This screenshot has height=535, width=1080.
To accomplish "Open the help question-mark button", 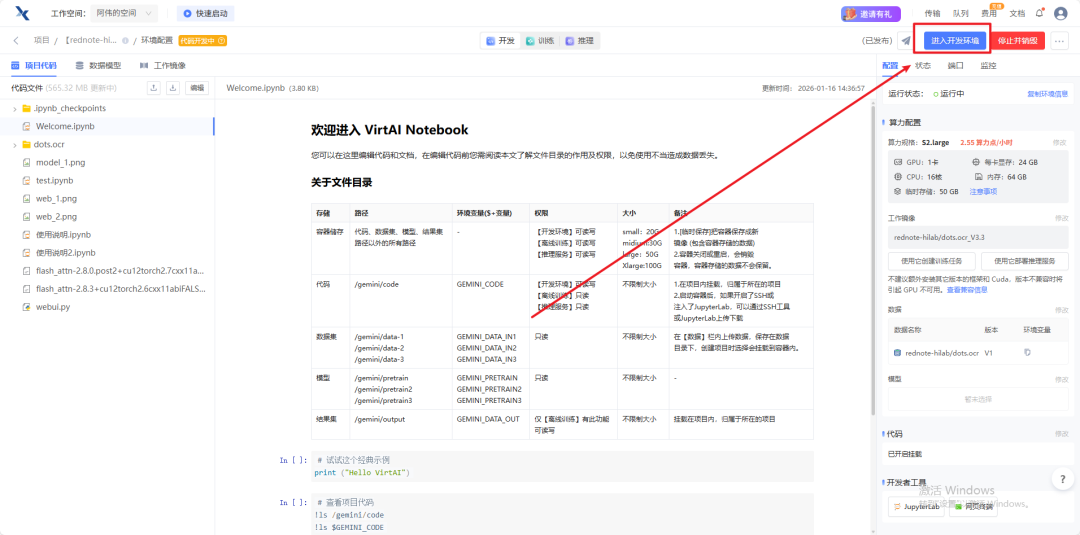I will (x=1063, y=478).
